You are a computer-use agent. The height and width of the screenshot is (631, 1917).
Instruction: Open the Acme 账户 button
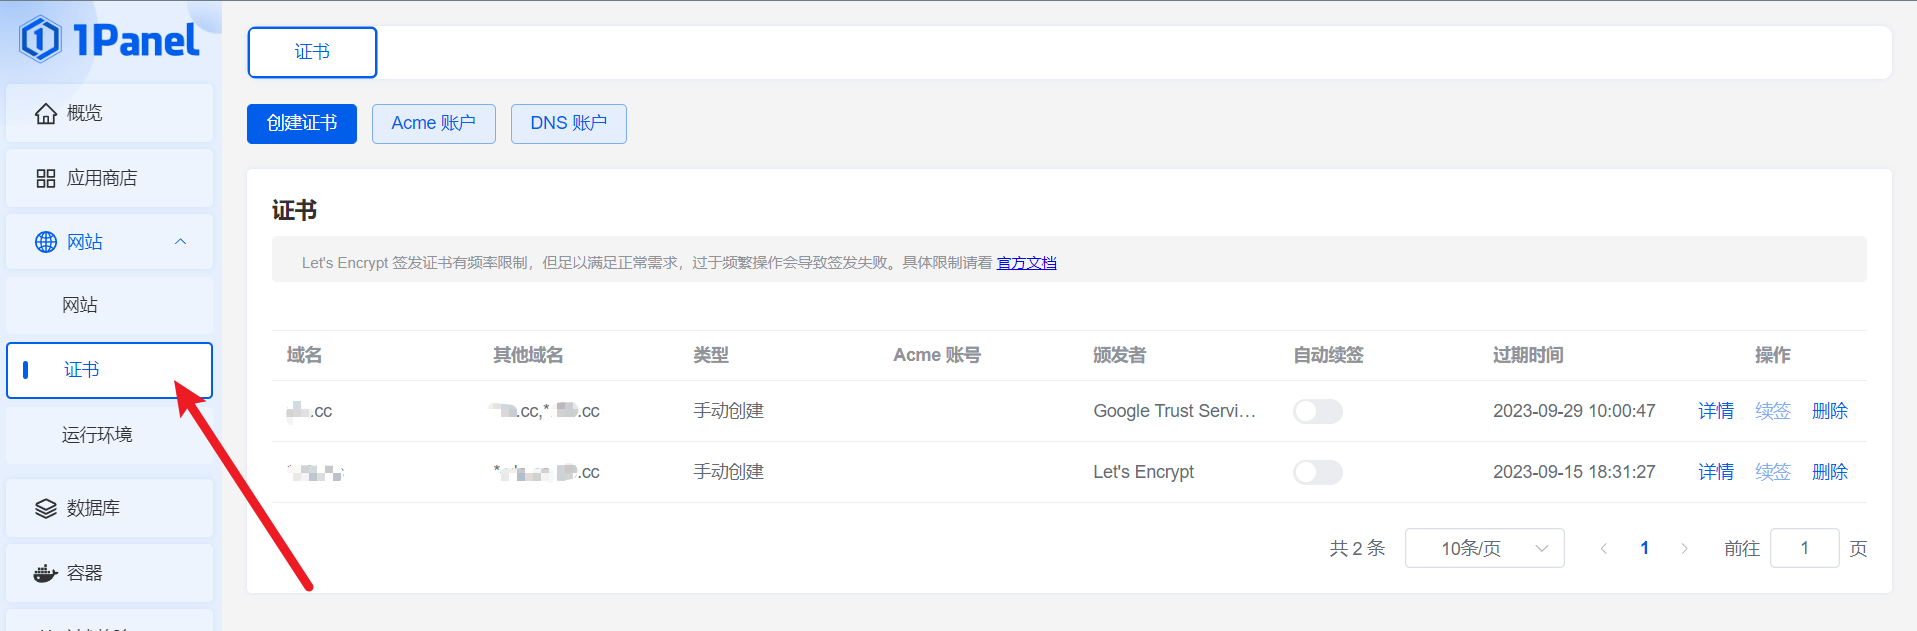tap(434, 123)
